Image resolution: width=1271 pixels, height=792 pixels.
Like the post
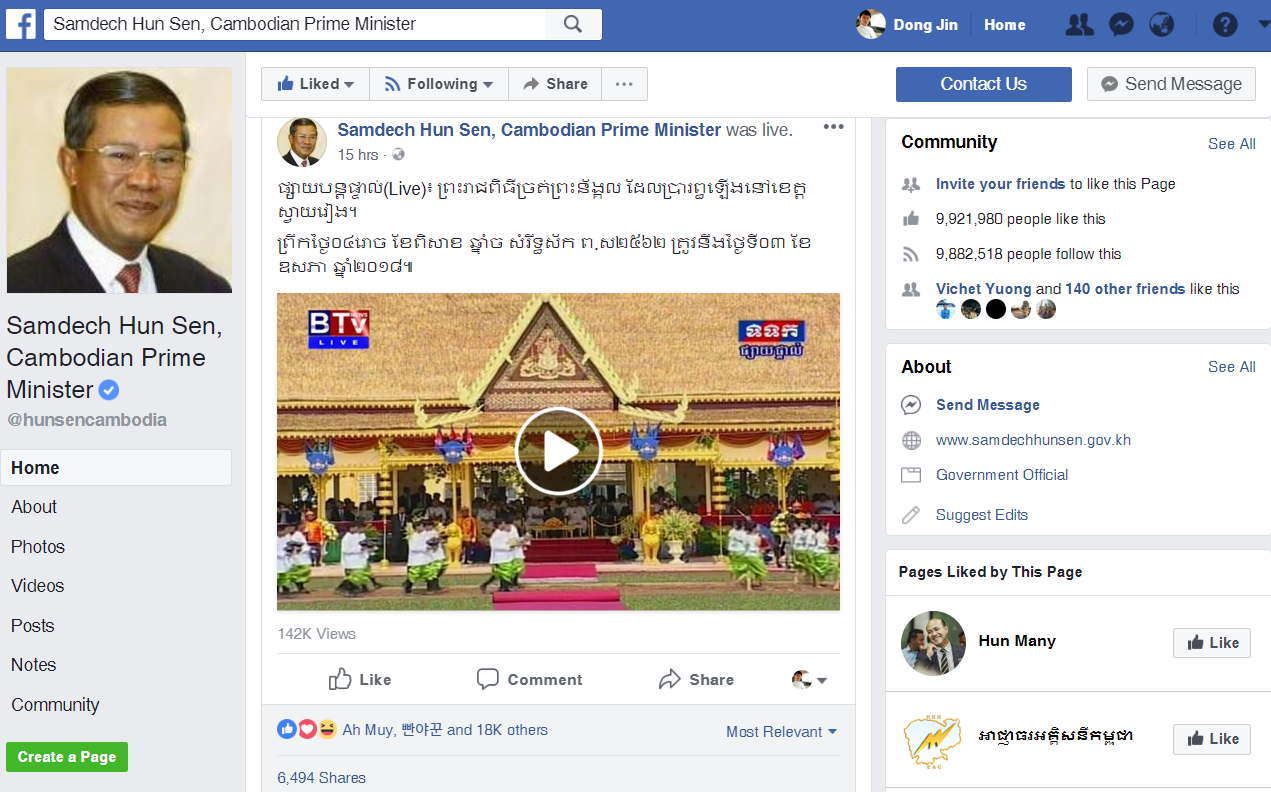360,680
